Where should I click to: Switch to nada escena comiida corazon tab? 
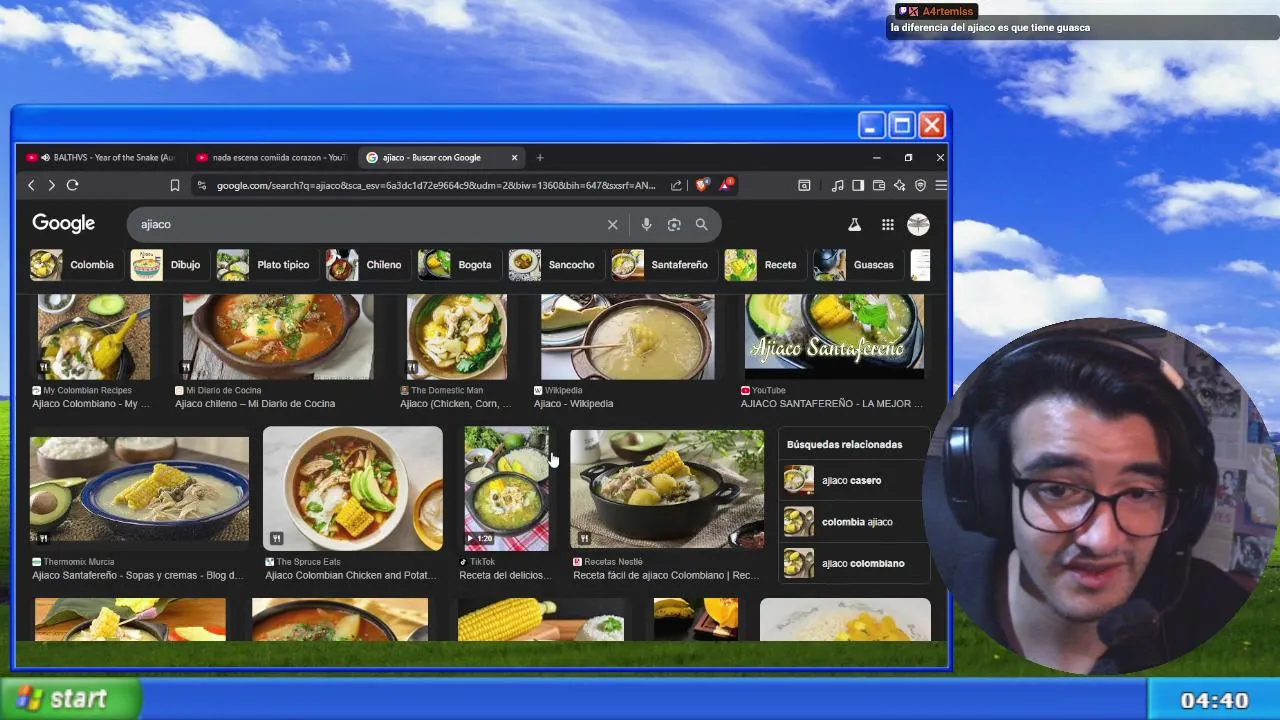pos(272,158)
